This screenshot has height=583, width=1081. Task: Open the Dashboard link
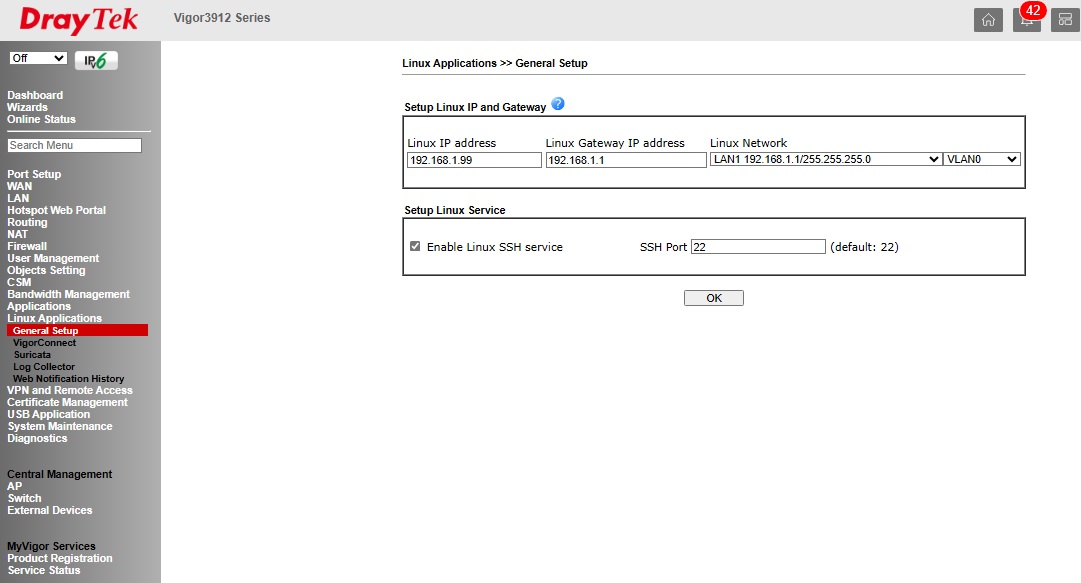[35, 95]
